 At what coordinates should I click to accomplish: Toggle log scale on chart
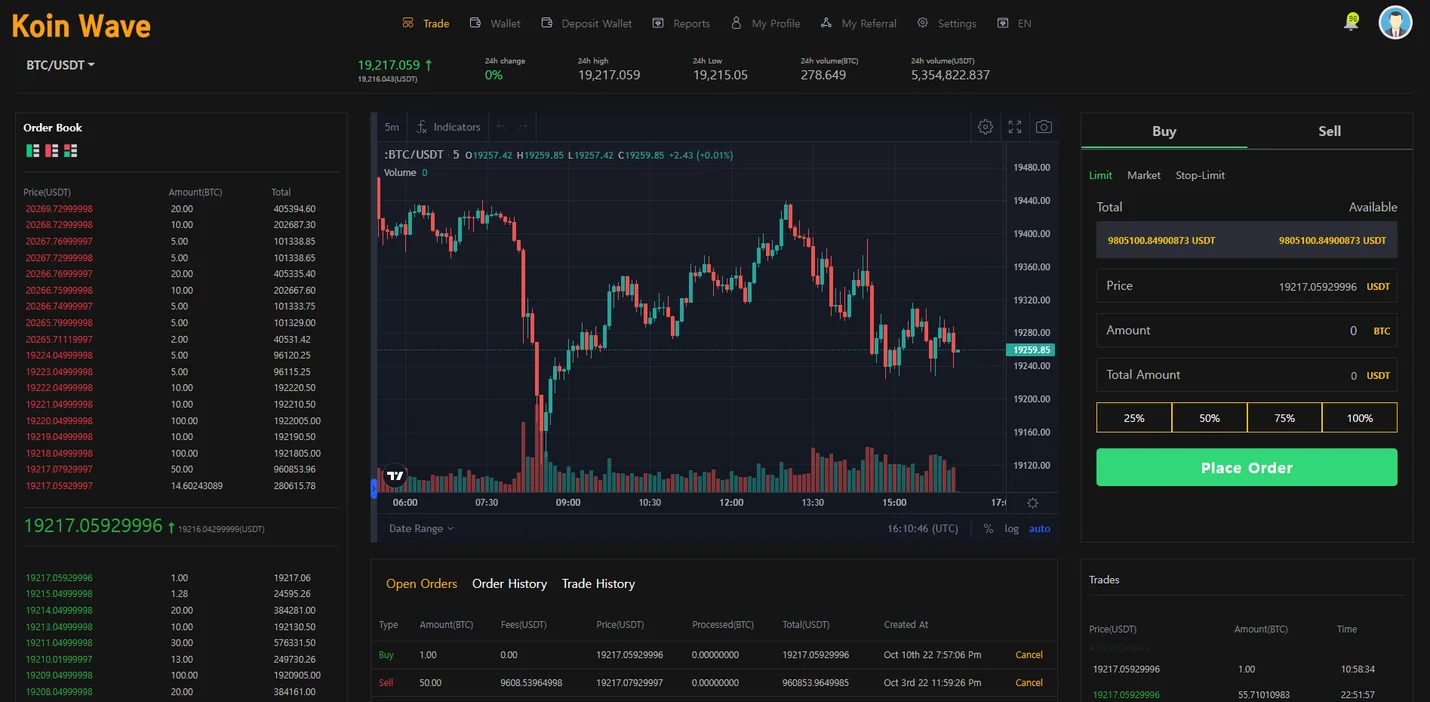(x=1012, y=529)
